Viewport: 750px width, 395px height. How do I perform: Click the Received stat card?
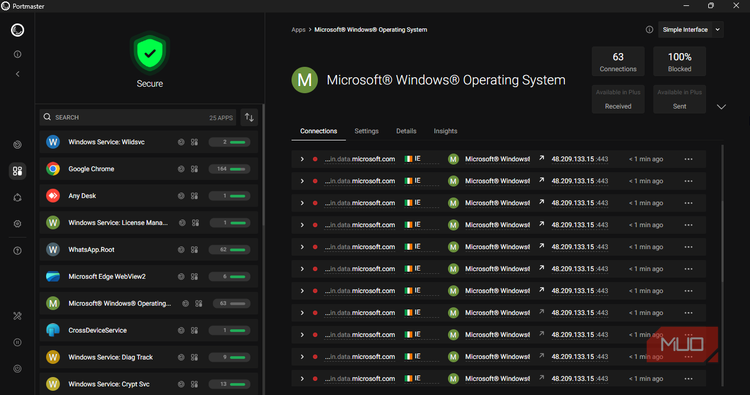(x=618, y=99)
